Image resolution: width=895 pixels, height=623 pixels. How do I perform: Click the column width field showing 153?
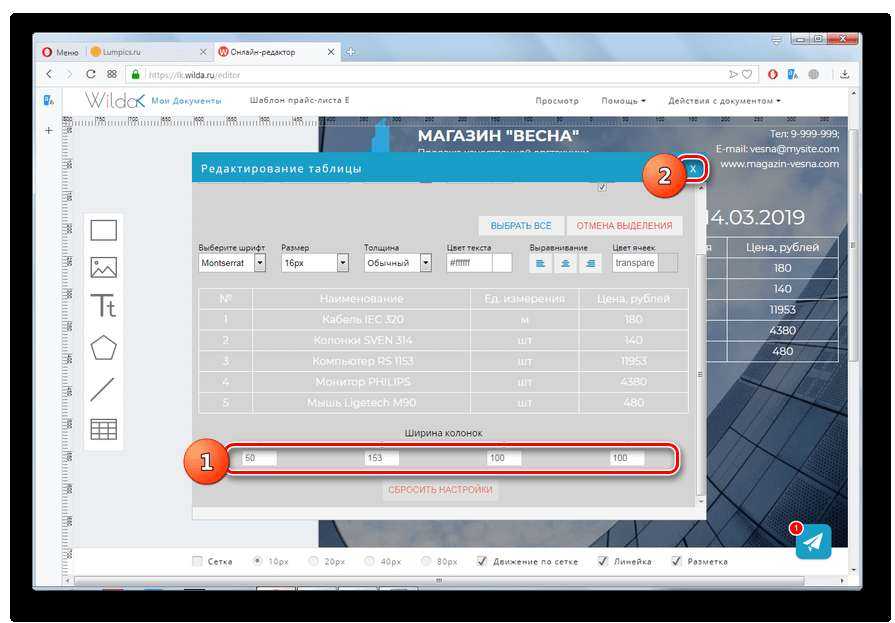[x=382, y=458]
